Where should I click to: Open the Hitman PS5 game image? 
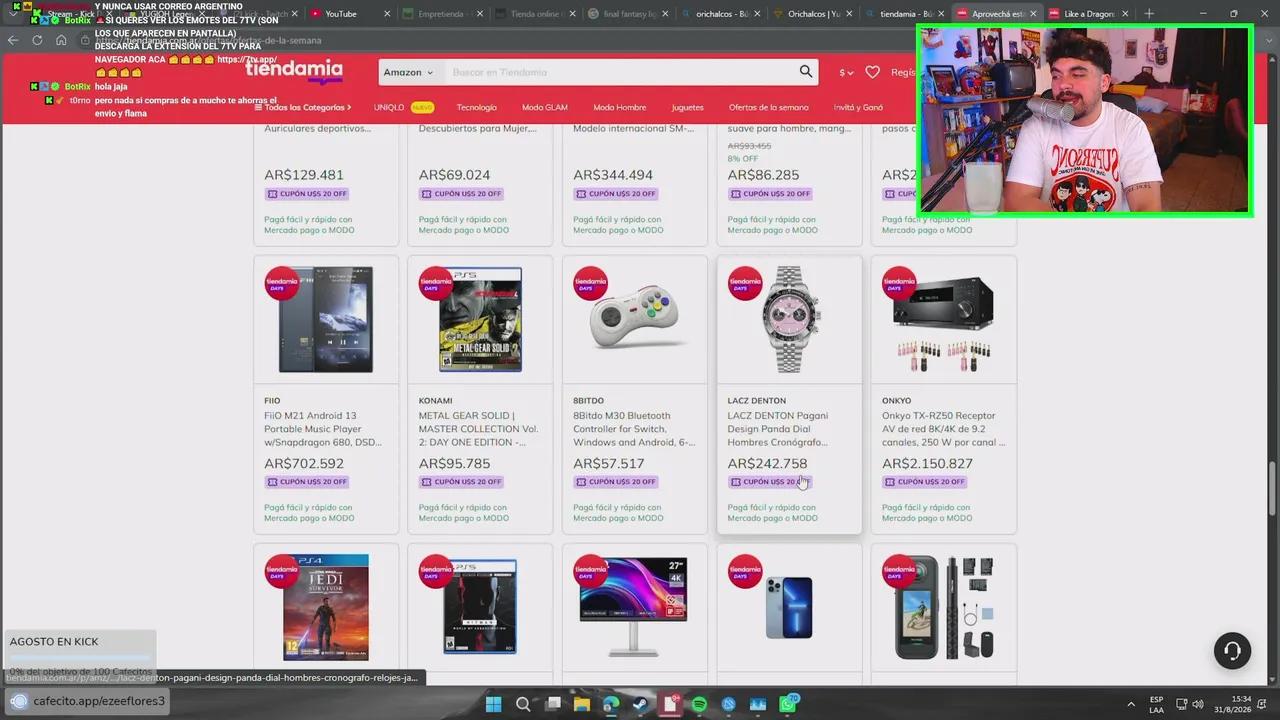[x=480, y=607]
